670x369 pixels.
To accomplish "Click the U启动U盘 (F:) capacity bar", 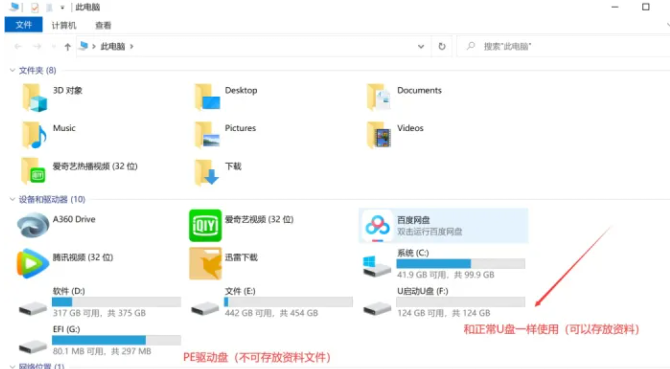I will (x=461, y=302).
